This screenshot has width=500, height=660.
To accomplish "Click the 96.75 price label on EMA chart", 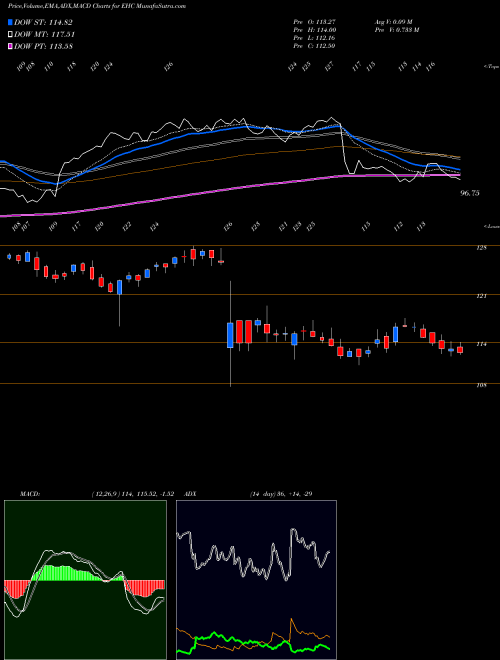I will click(x=470, y=193).
